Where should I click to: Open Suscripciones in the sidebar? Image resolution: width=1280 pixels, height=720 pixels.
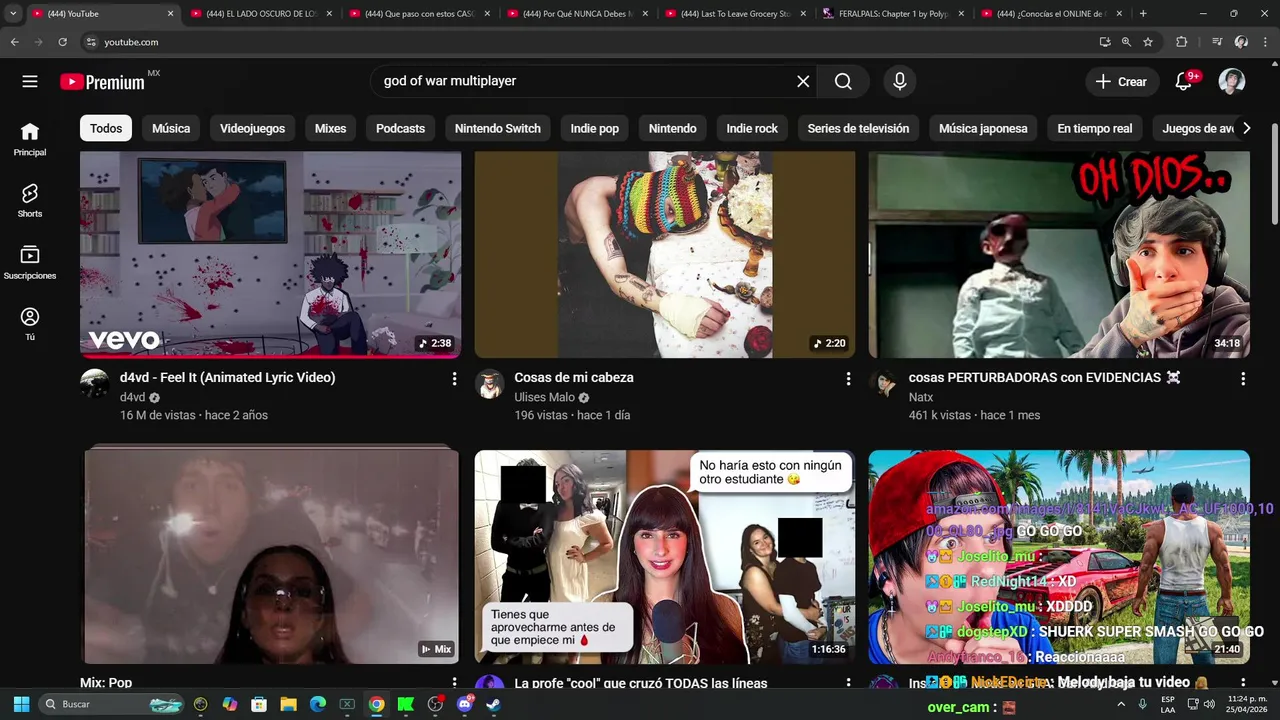pyautogui.click(x=30, y=262)
